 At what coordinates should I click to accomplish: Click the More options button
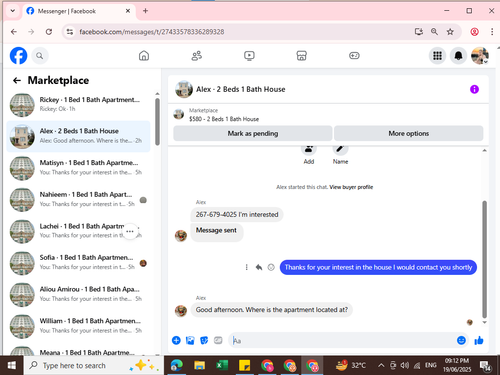pos(409,133)
